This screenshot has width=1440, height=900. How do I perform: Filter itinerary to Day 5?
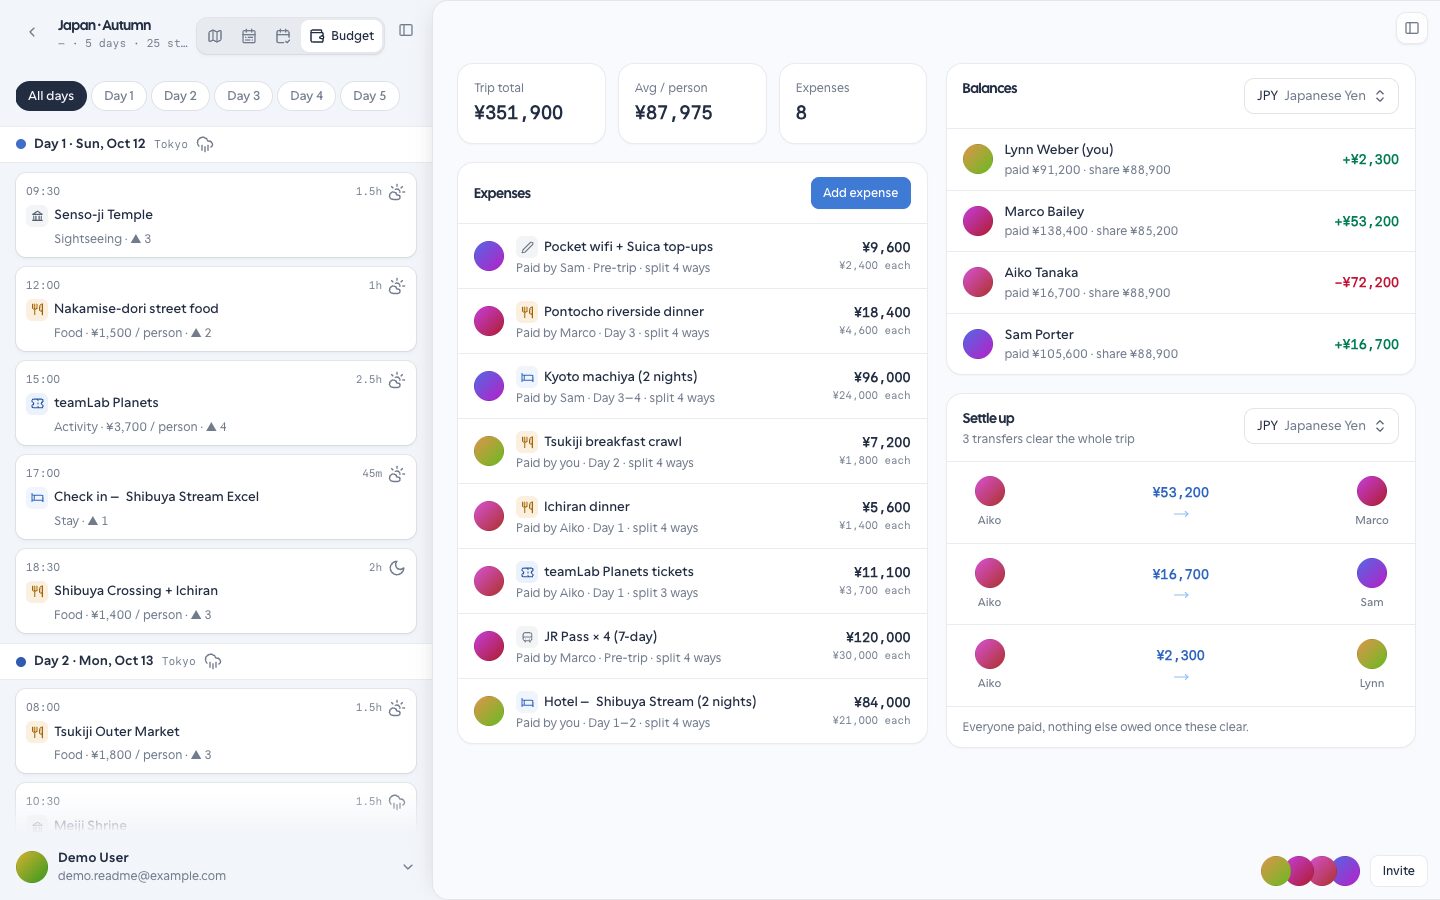(369, 96)
